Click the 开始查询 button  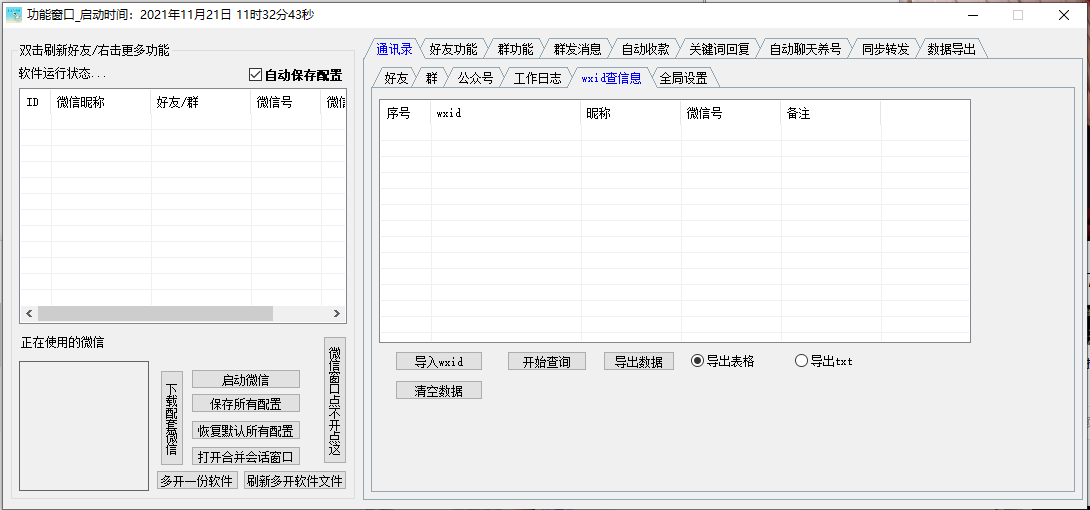546,361
